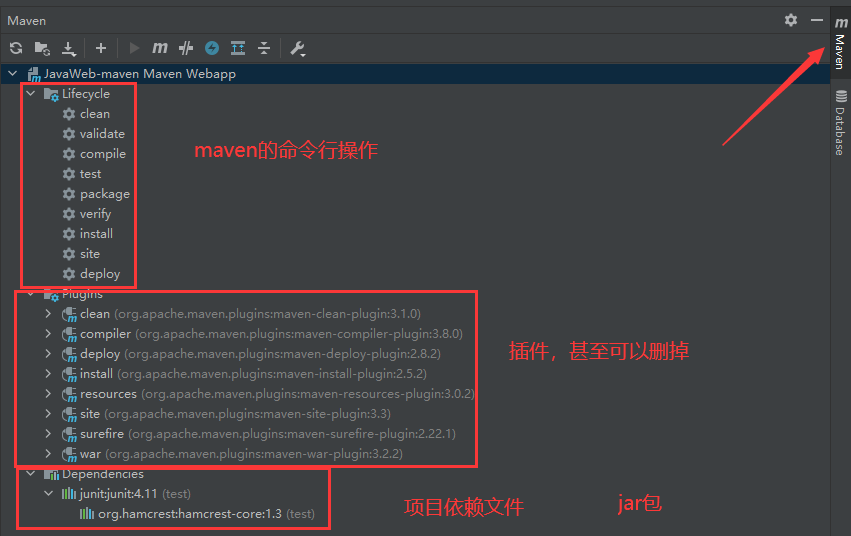
Task: Click Dependencies folder icon
Action: [51, 475]
